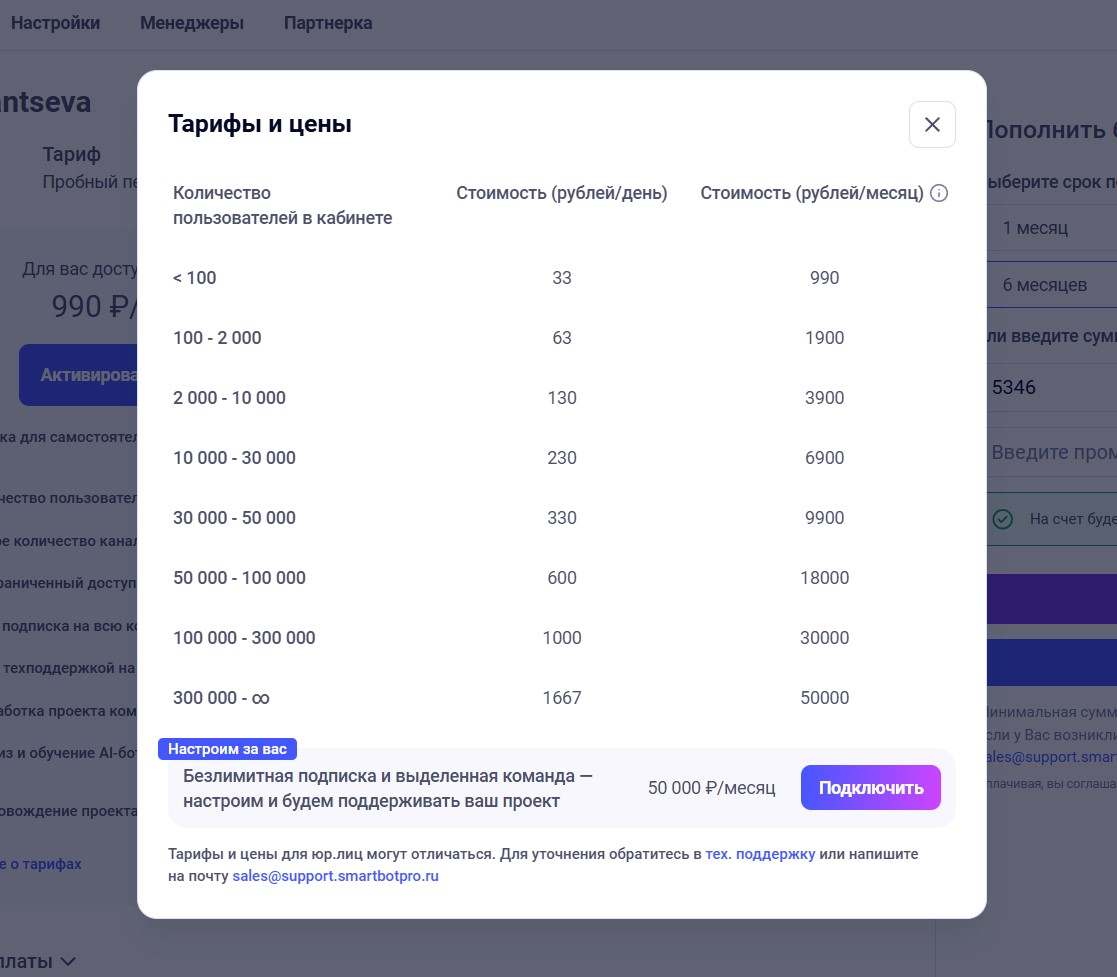Click the purple payment button behind dialog
1117x977 pixels.
[x=1052, y=599]
